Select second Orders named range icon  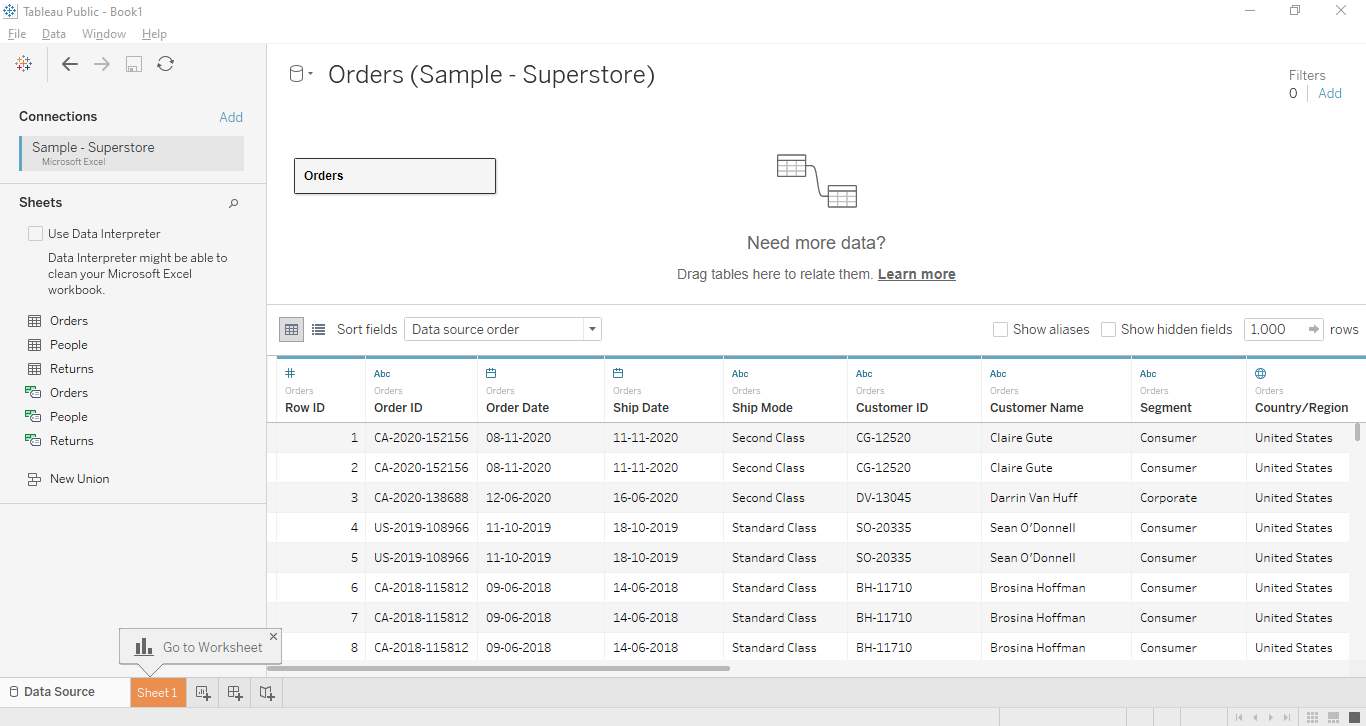tap(34, 393)
